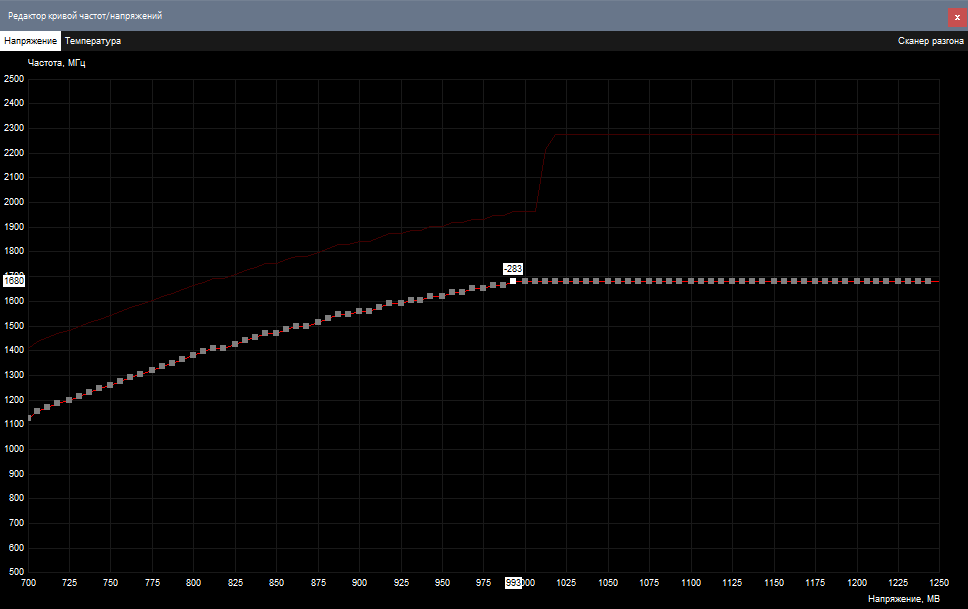968x609 pixels.
Task: Select the curve point at 1050 mV
Action: point(608,281)
